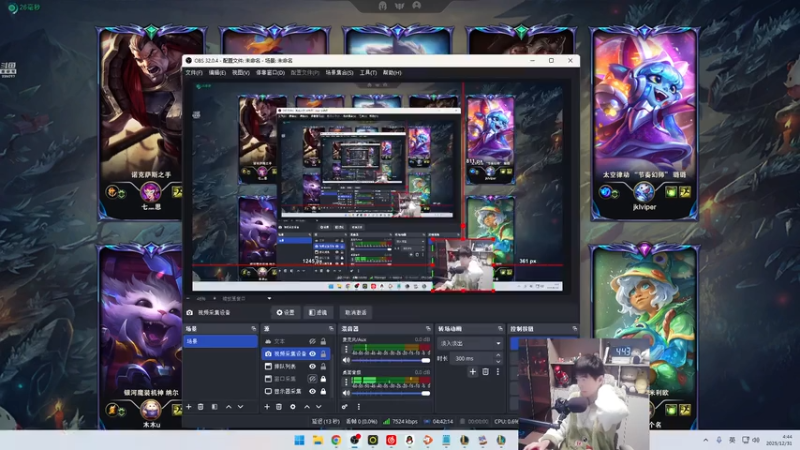Click the 滤镜 filters button

[x=318, y=312]
